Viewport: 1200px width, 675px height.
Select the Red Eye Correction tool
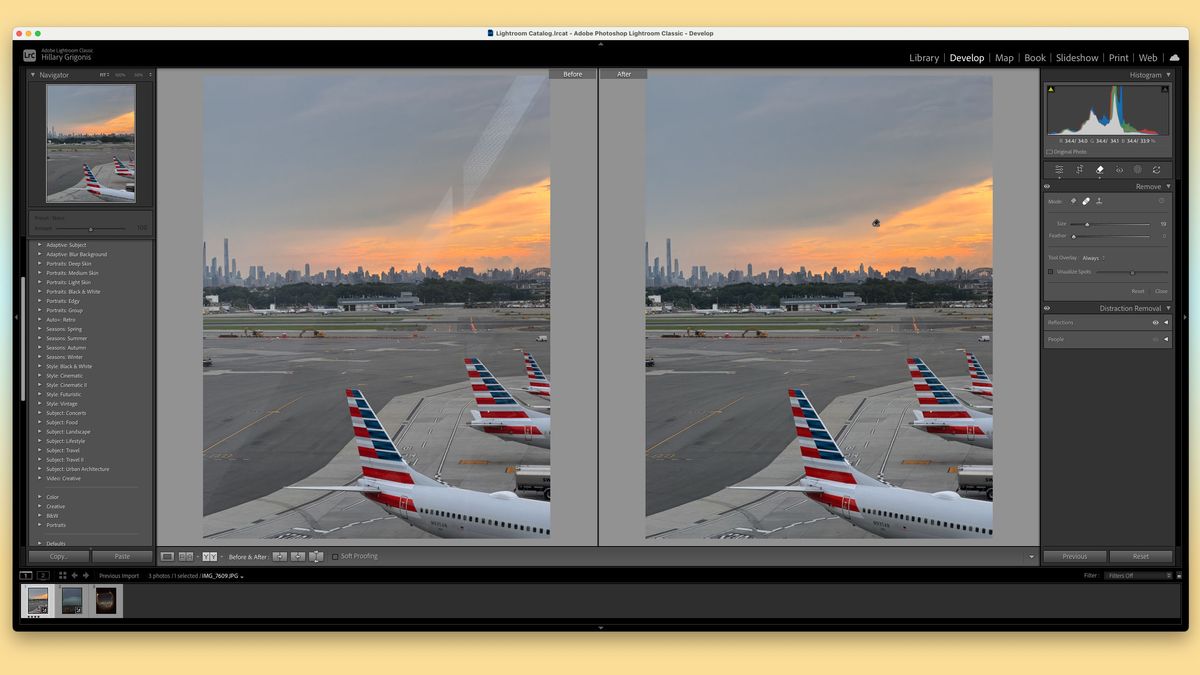tap(1120, 169)
